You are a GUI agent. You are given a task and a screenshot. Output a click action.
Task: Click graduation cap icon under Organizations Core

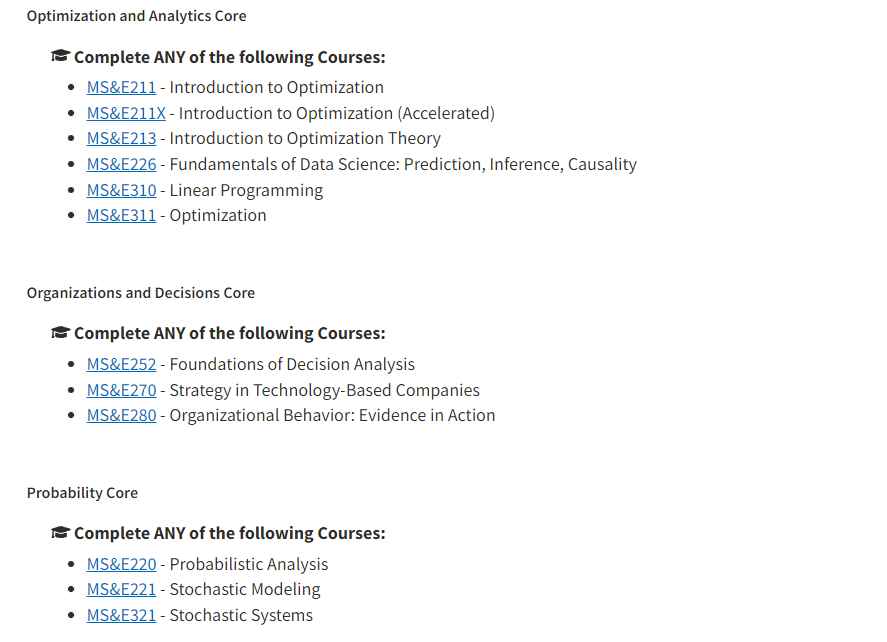tap(61, 332)
